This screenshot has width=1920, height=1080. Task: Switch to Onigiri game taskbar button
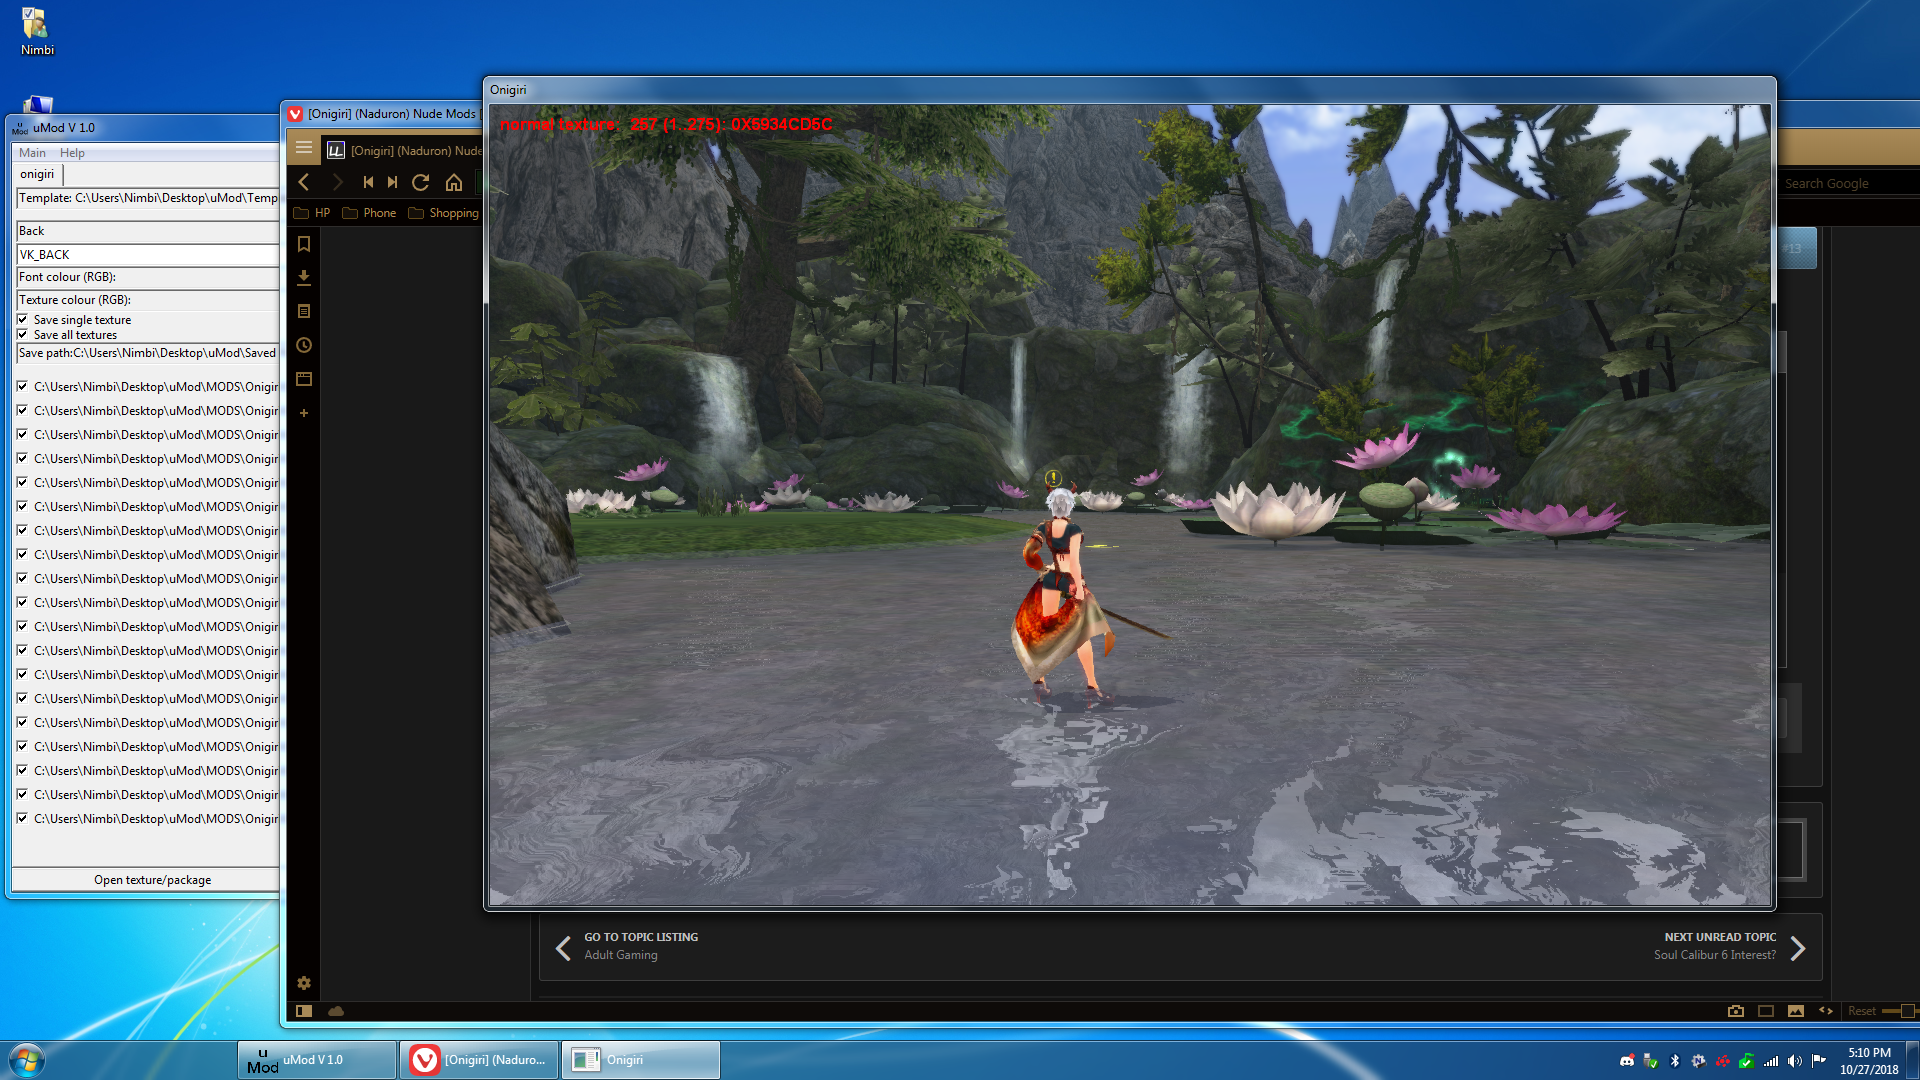pos(641,1060)
